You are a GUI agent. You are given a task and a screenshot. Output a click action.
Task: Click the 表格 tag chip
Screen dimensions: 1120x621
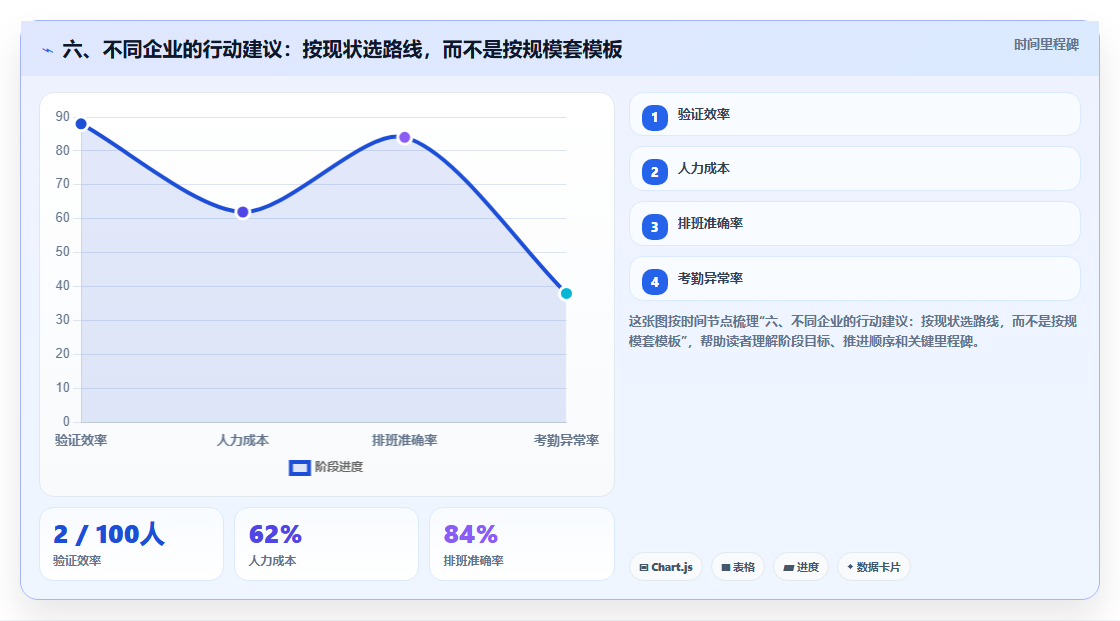pos(738,567)
